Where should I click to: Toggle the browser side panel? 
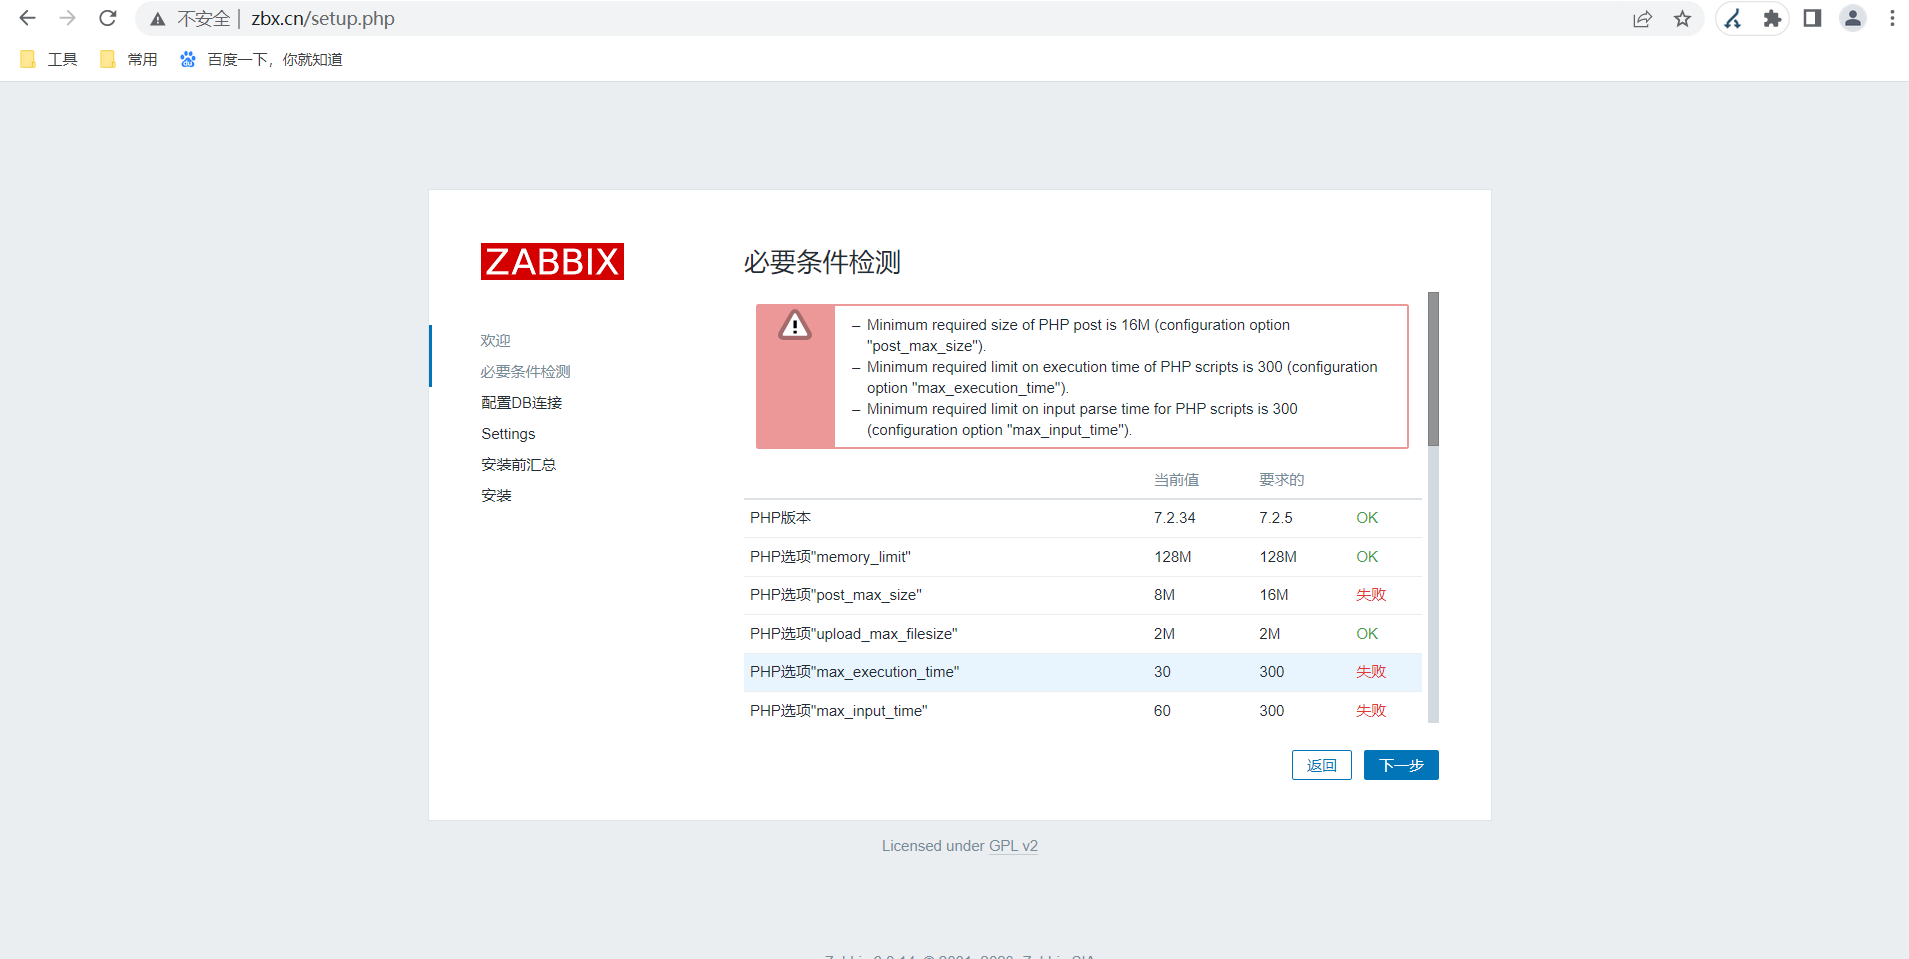click(x=1812, y=19)
